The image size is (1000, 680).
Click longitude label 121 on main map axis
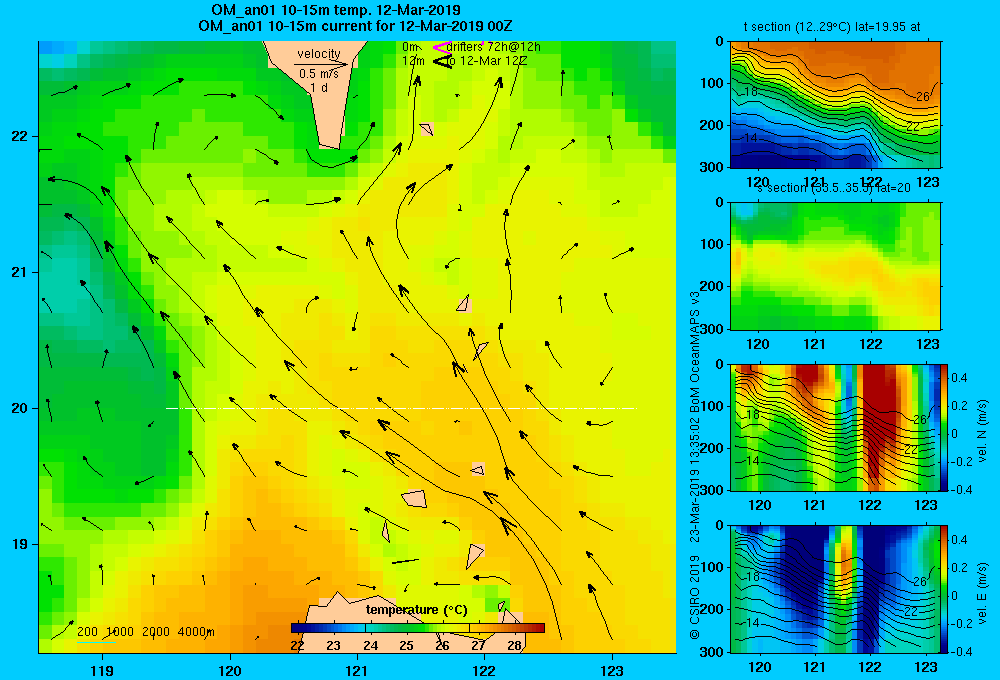coord(357,670)
